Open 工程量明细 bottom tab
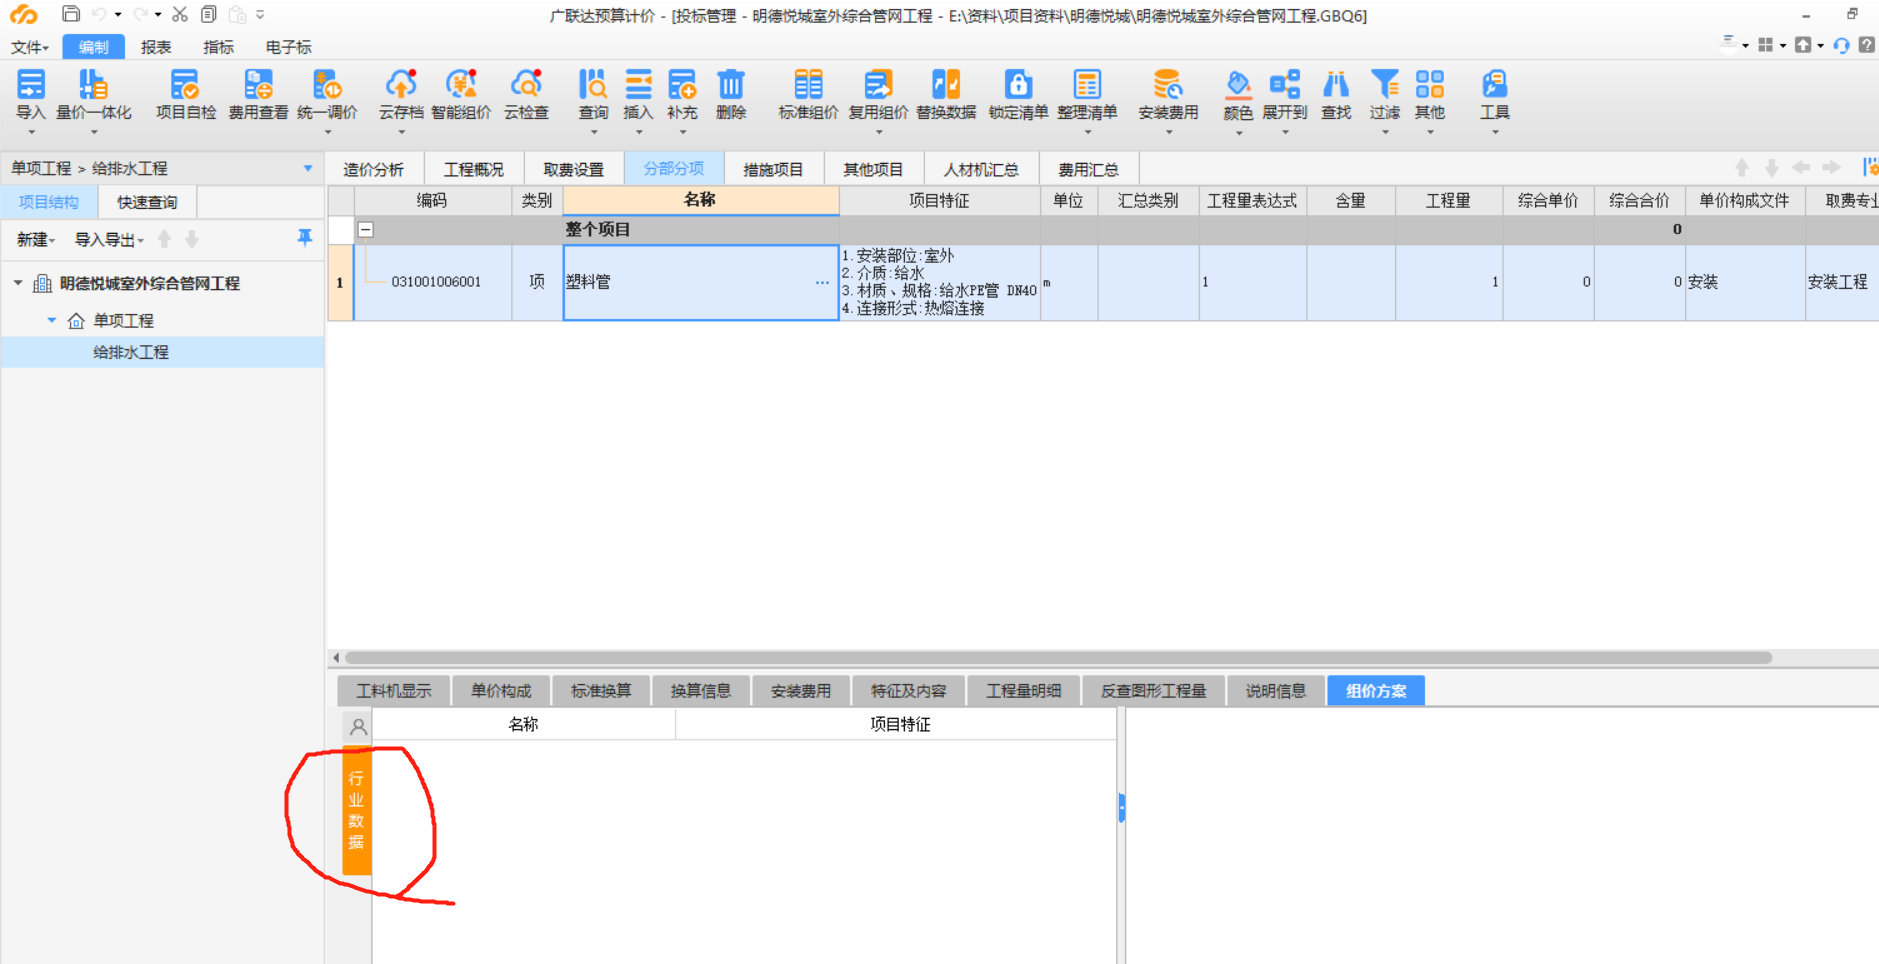 pyautogui.click(x=1024, y=691)
